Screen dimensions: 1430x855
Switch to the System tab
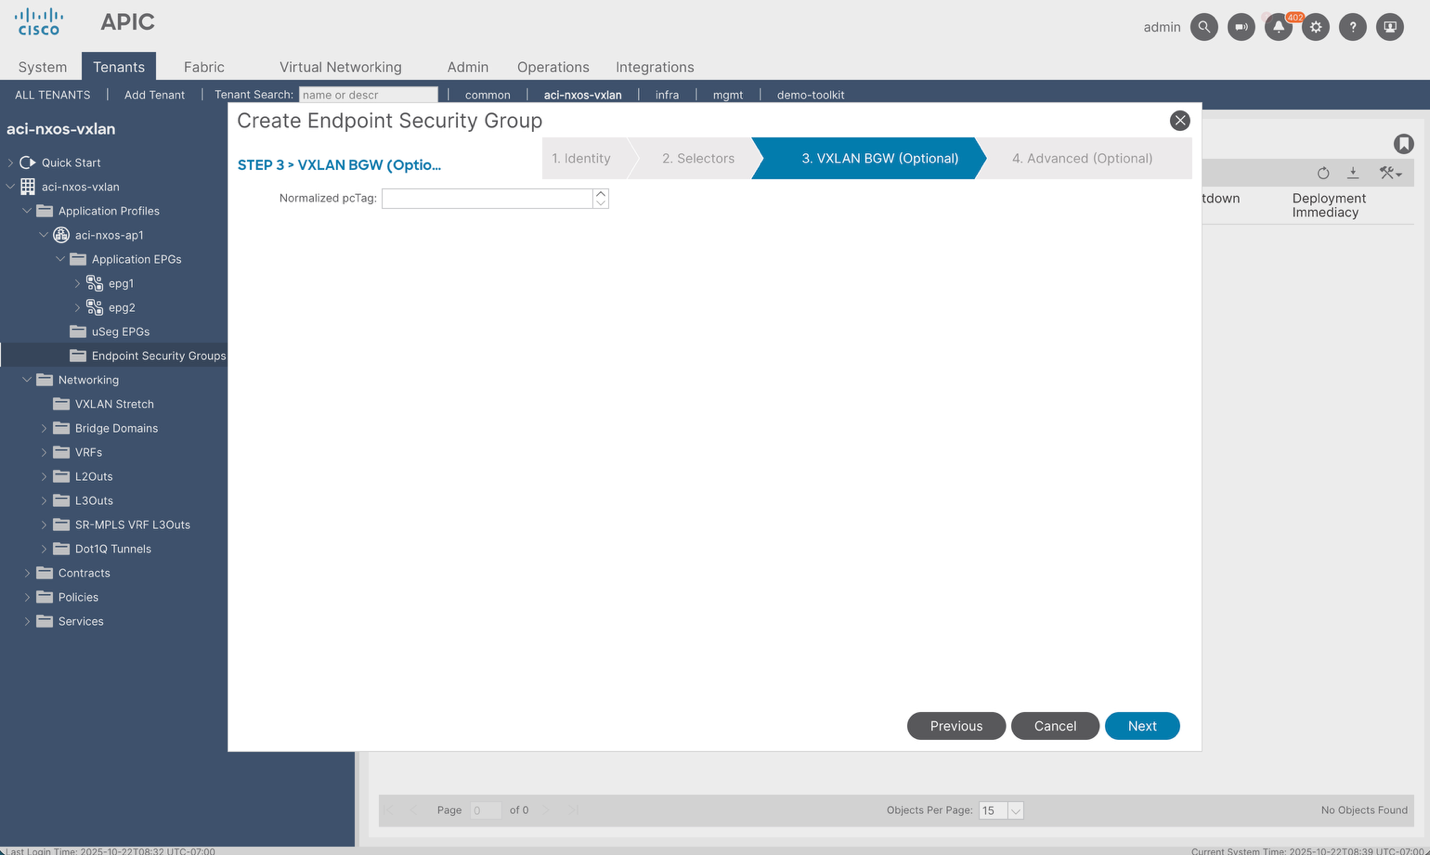tap(42, 67)
